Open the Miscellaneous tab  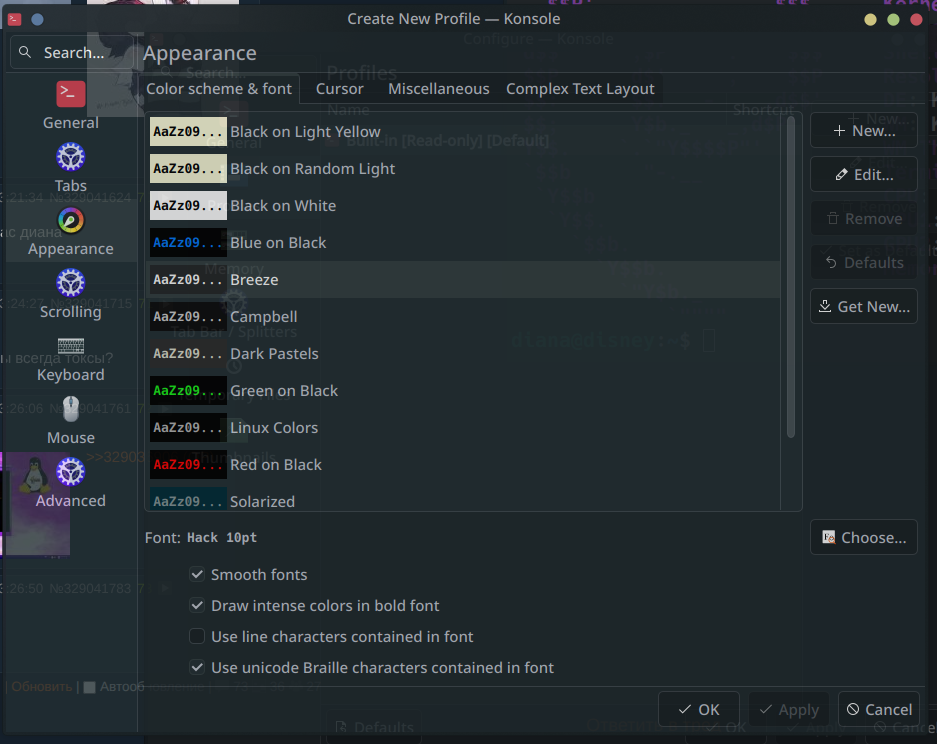point(439,89)
